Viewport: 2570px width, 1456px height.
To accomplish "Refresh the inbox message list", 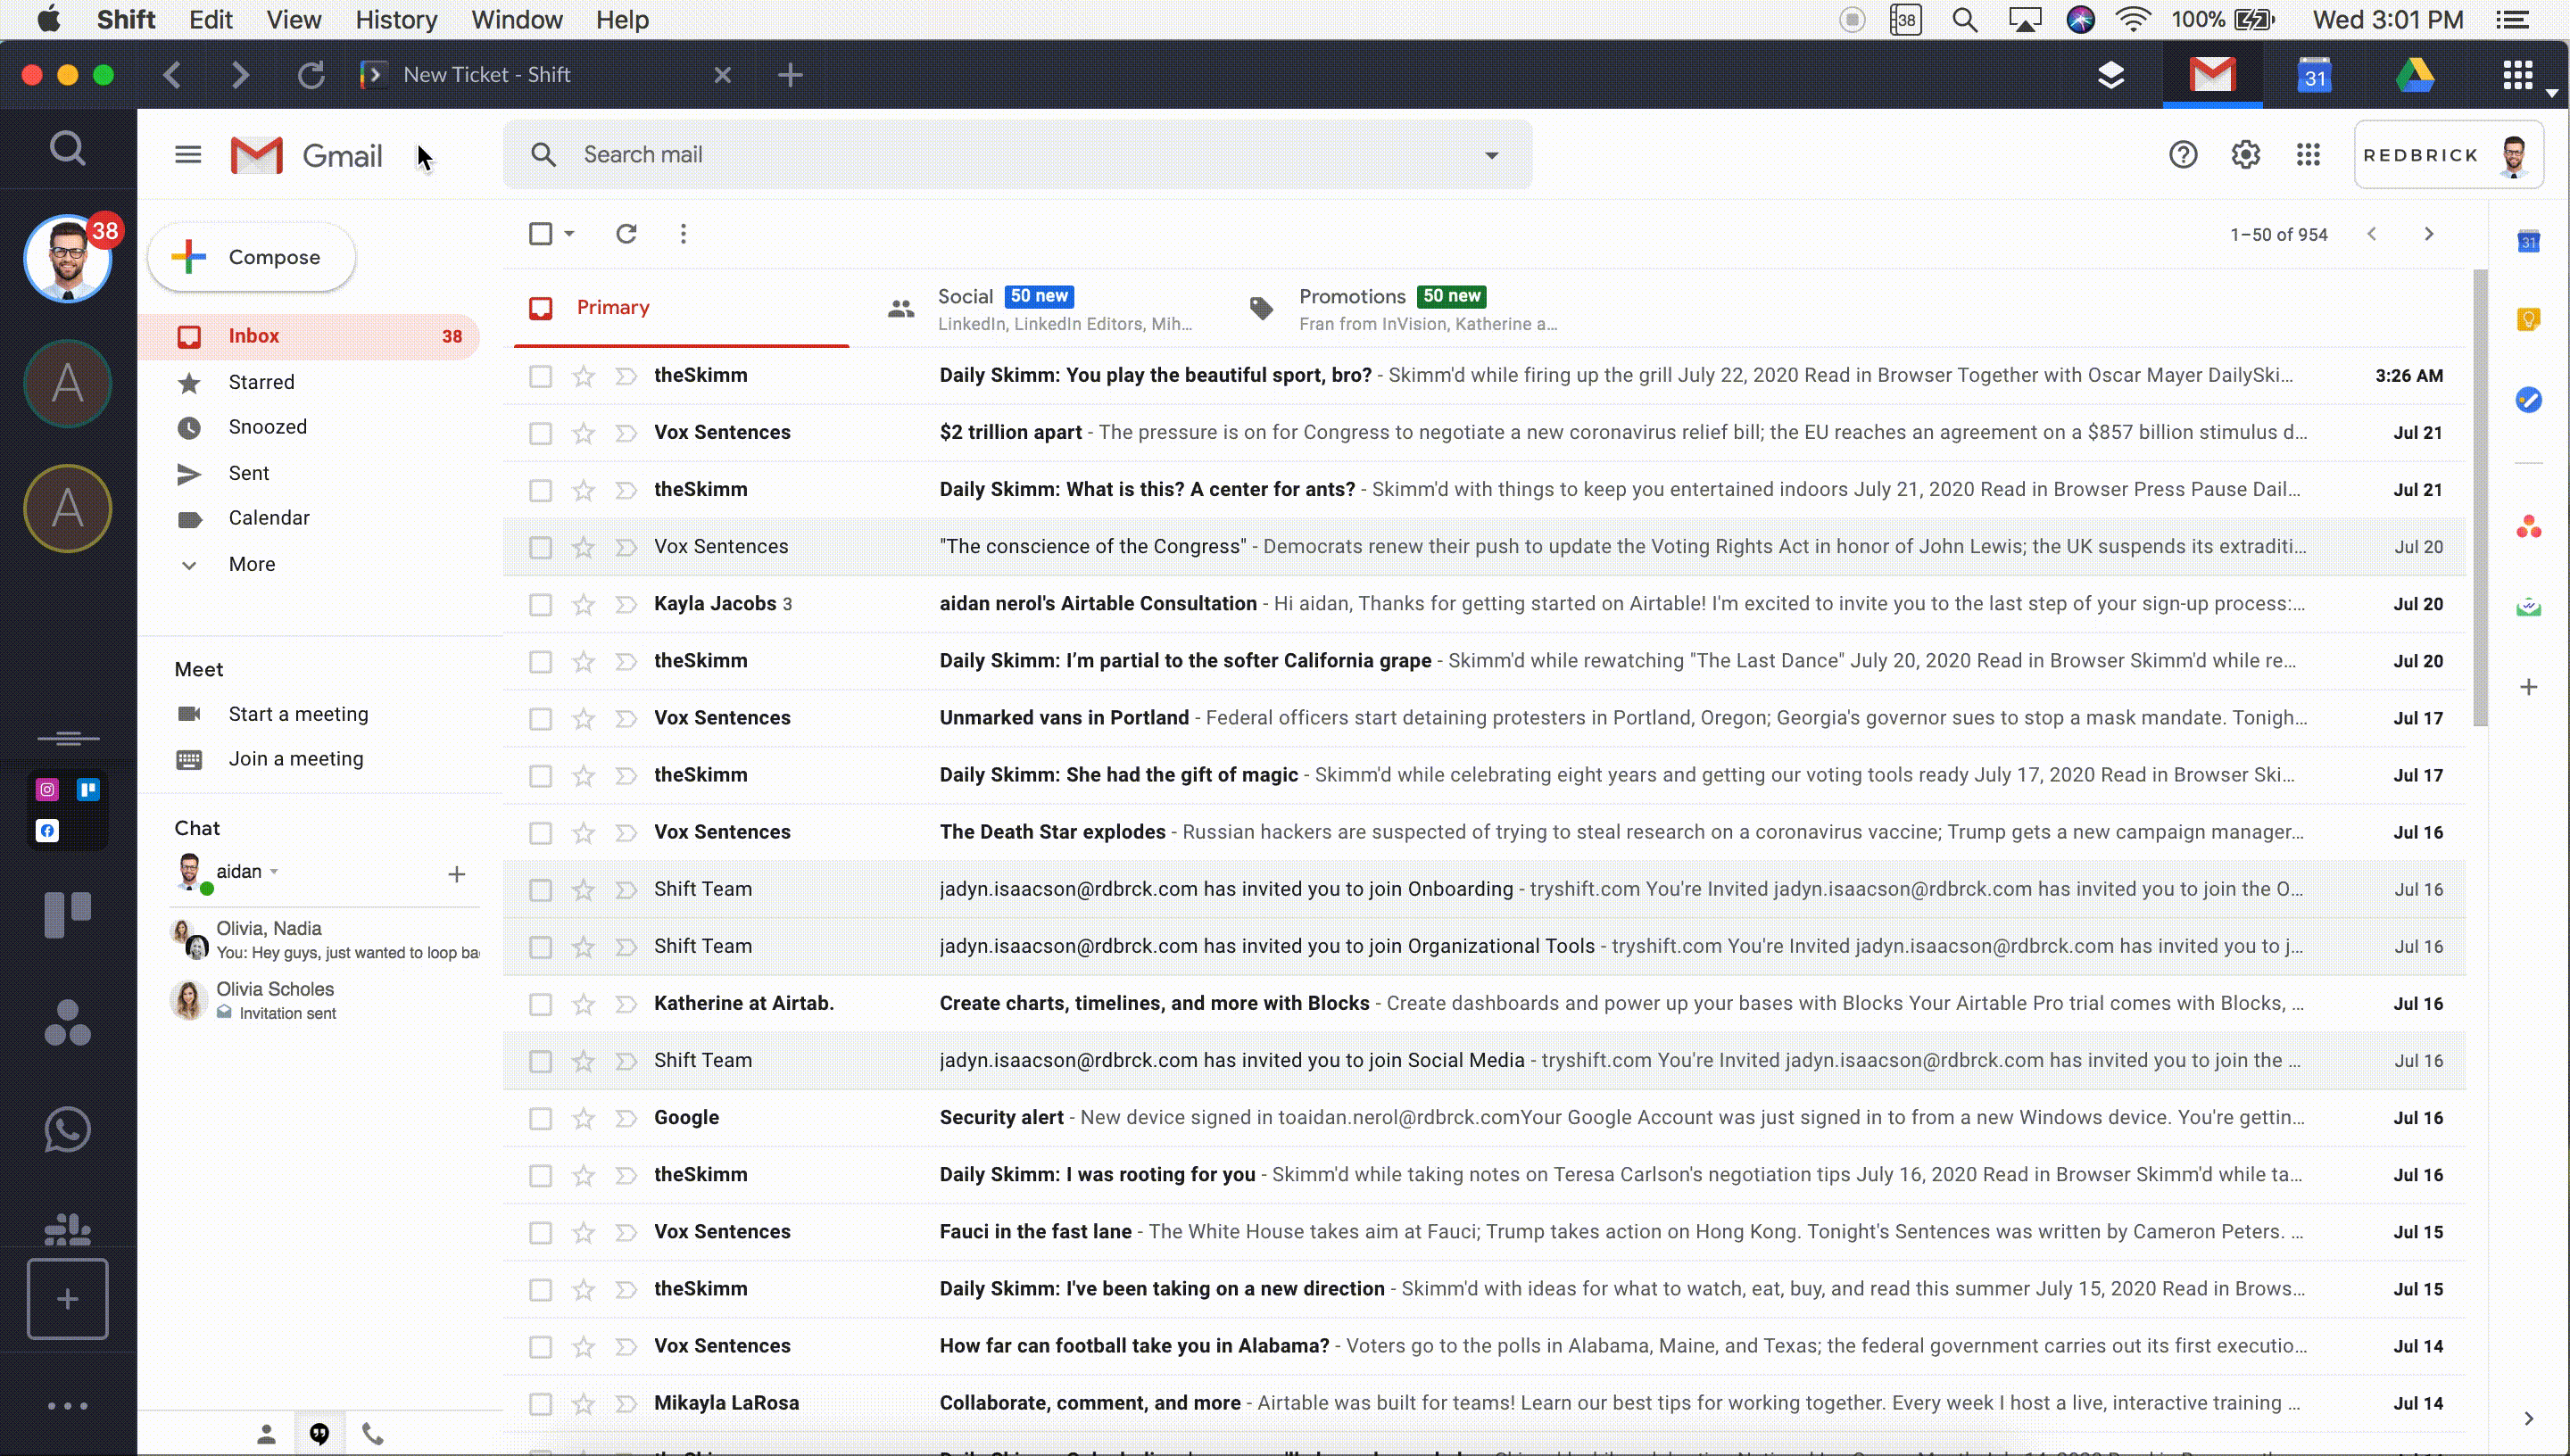I will 626,234.
